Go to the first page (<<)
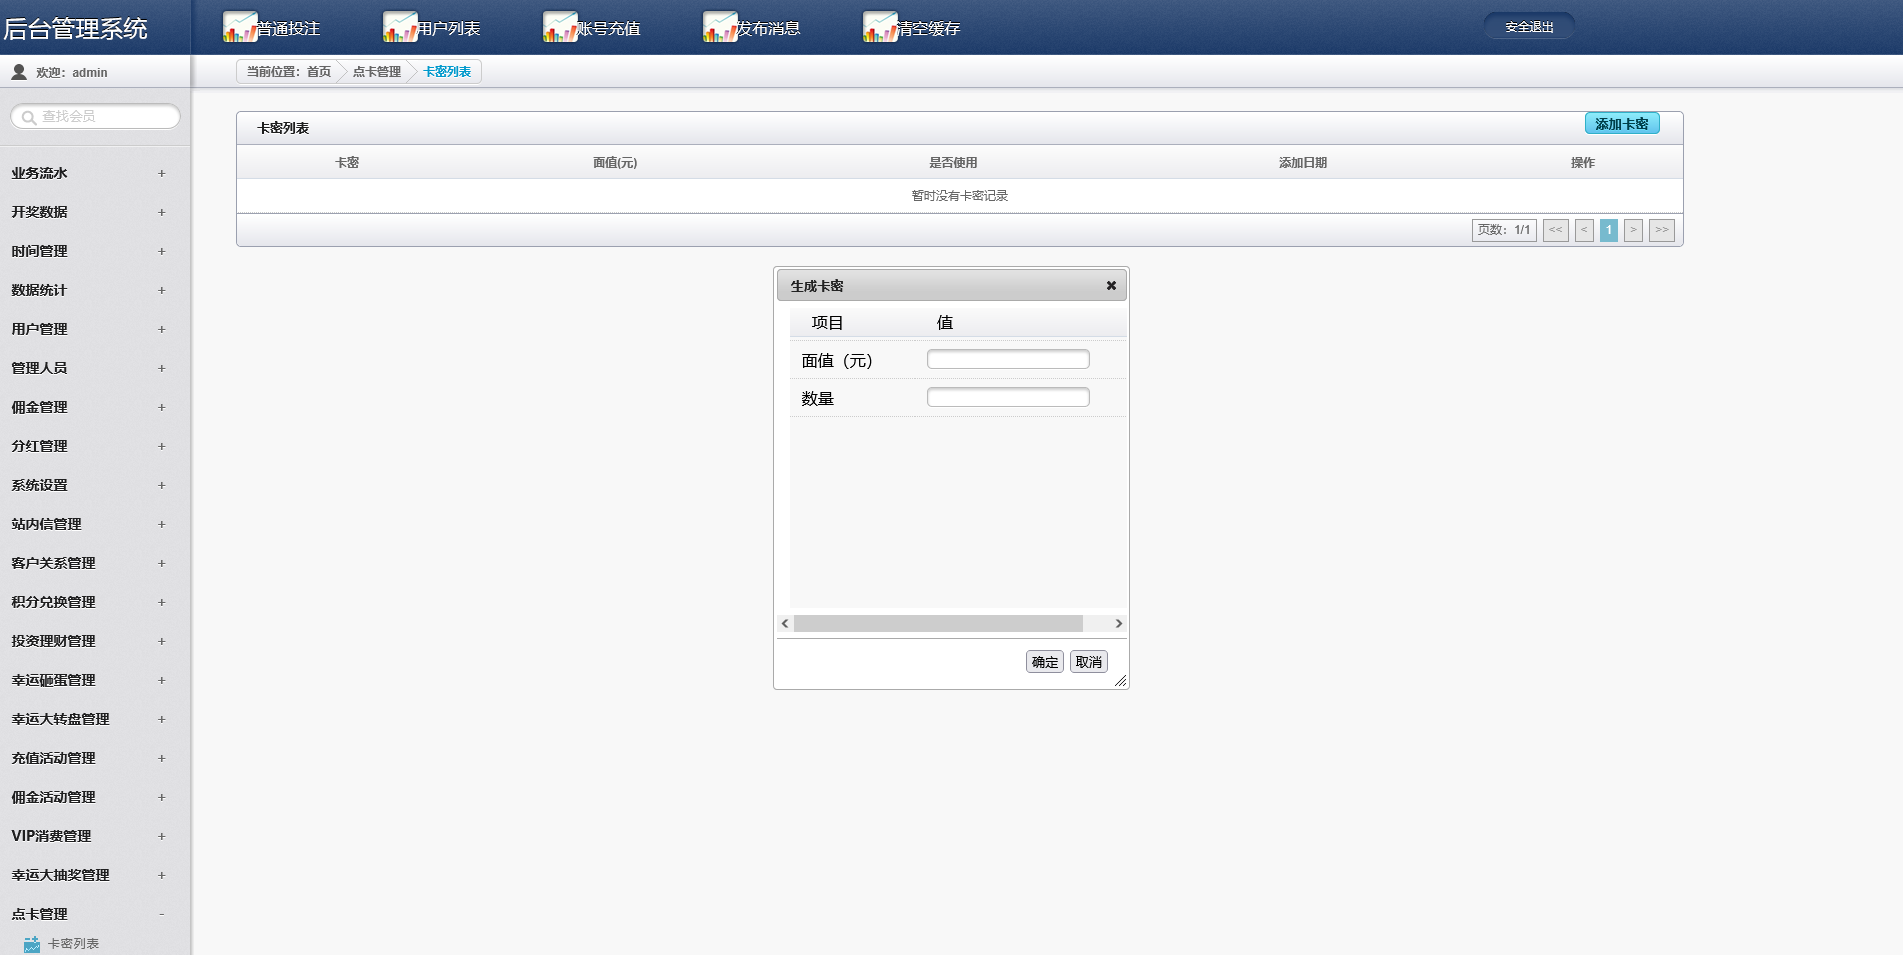1903x955 pixels. click(1556, 230)
